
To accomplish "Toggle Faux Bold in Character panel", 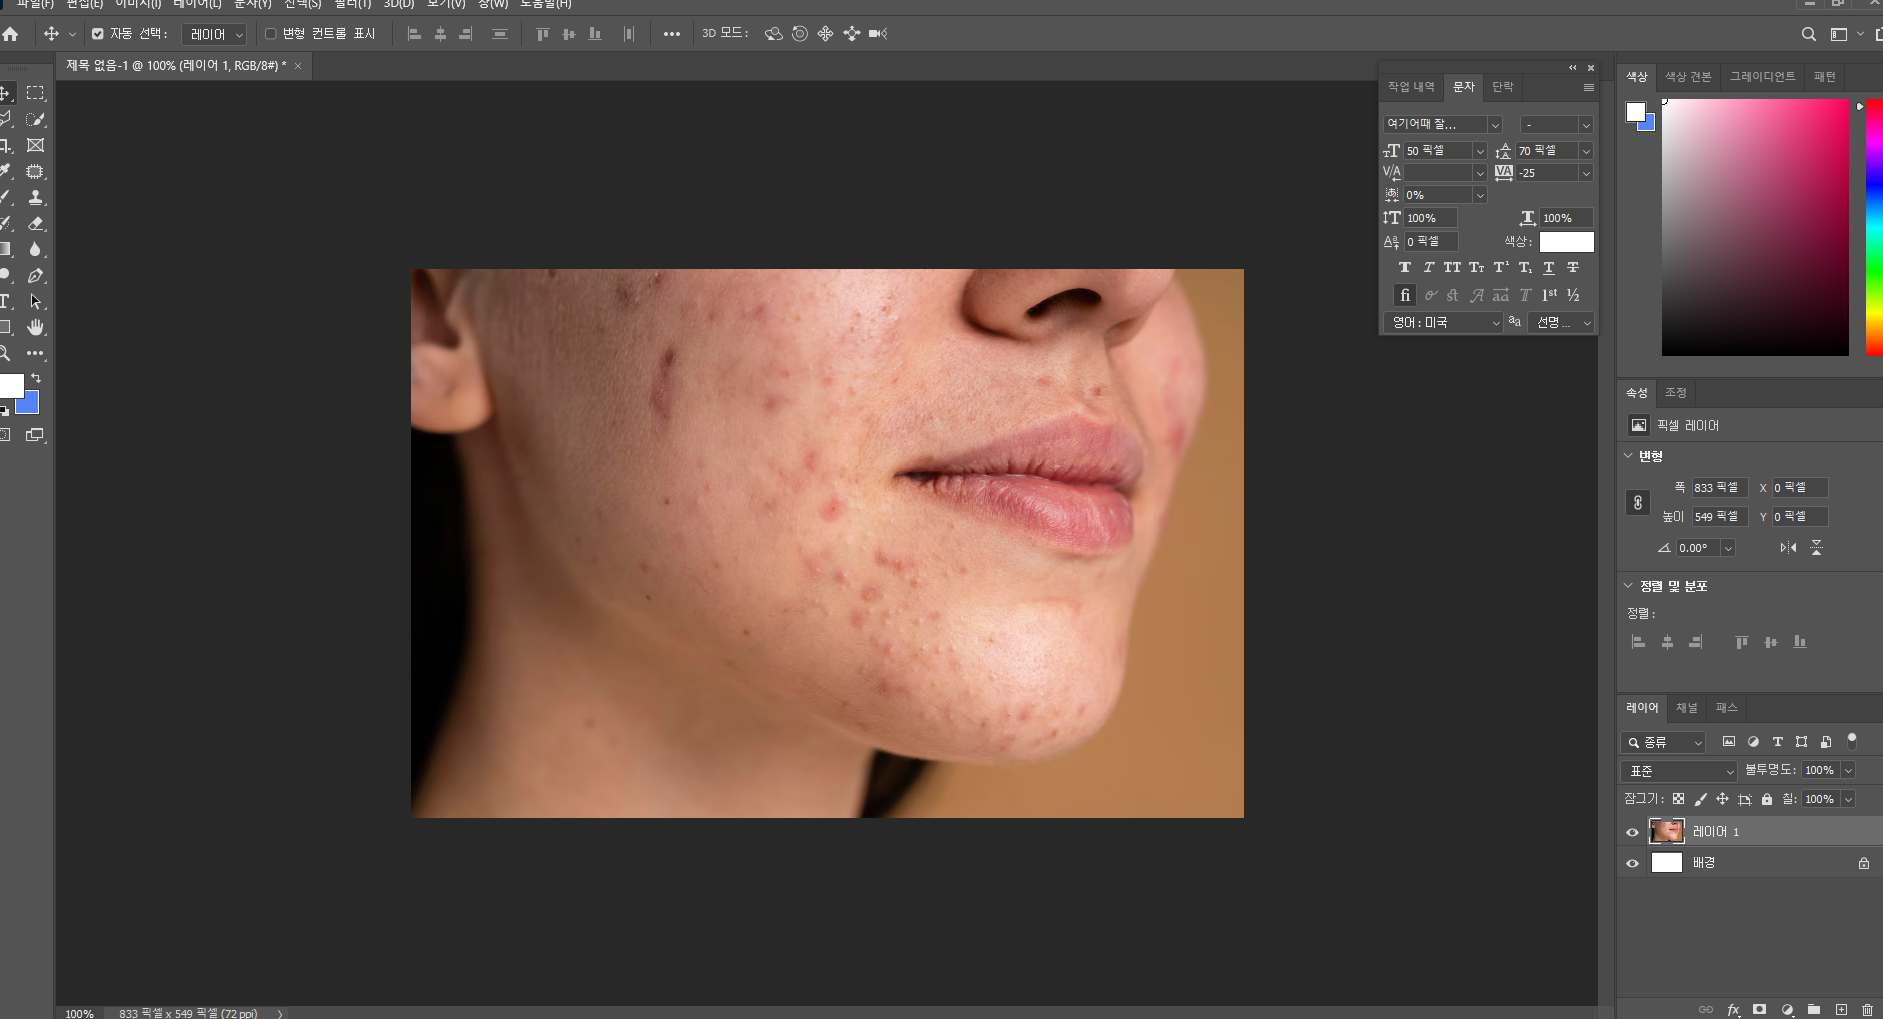I will coord(1405,267).
